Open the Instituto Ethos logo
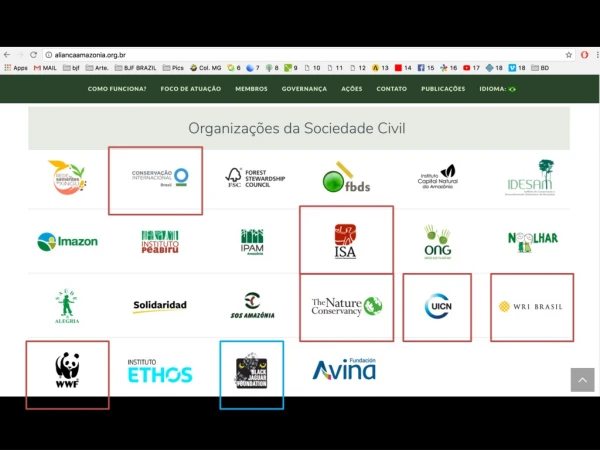The height and width of the screenshot is (450, 600). pyautogui.click(x=160, y=371)
